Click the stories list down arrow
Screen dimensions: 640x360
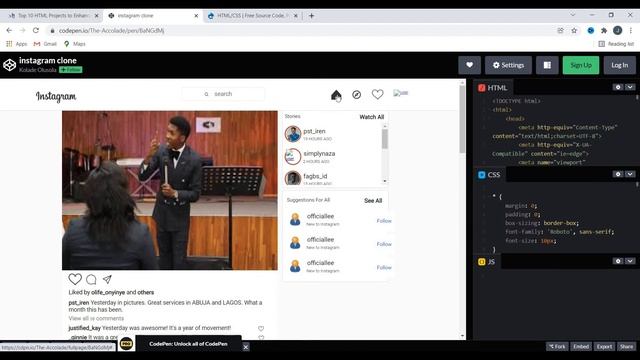tap(384, 181)
